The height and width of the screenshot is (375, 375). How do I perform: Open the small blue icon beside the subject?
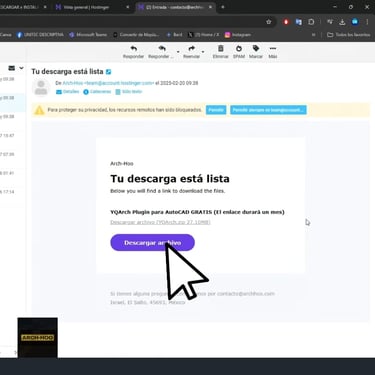[x=108, y=72]
